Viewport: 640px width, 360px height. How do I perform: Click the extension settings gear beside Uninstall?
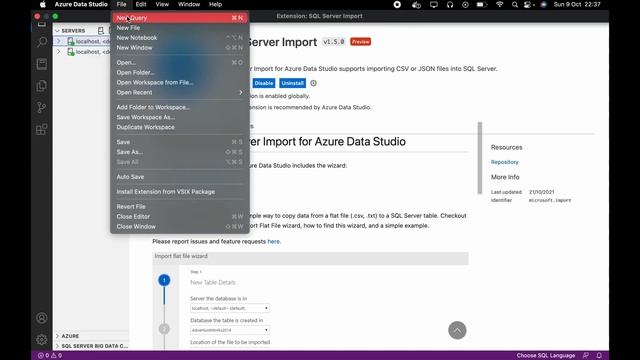click(x=313, y=83)
